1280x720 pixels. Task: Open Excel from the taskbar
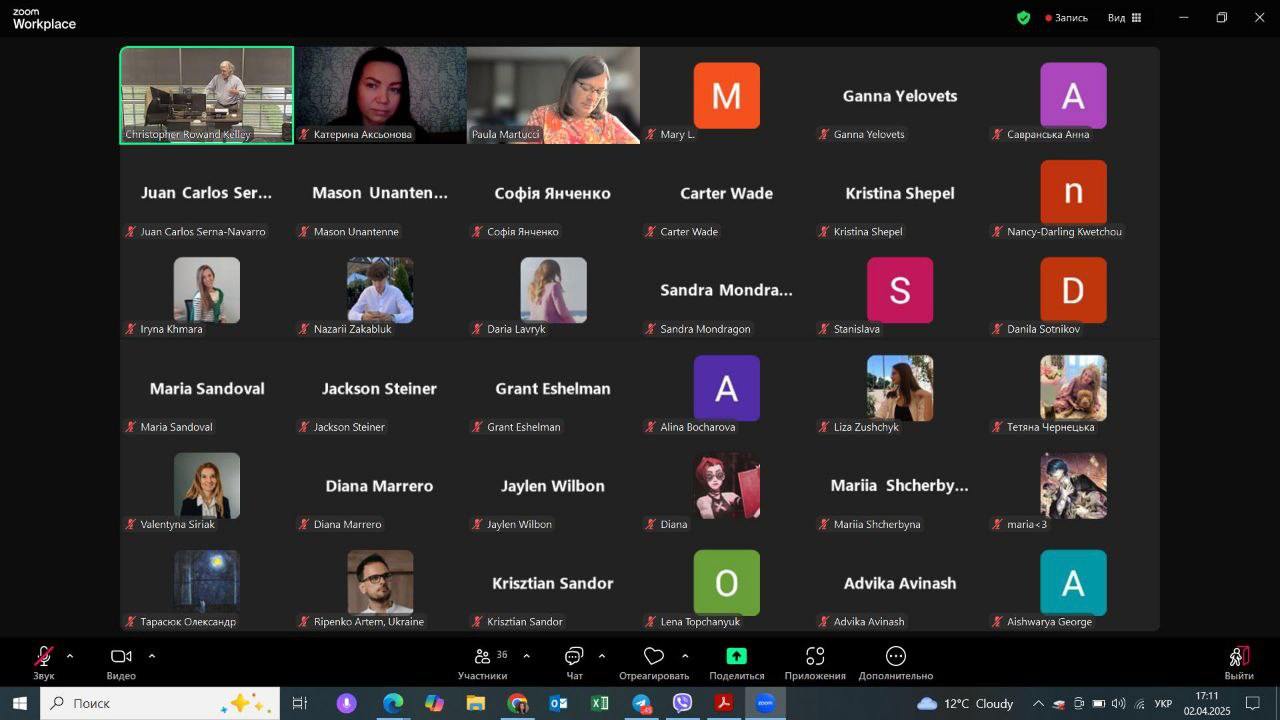(x=600, y=703)
